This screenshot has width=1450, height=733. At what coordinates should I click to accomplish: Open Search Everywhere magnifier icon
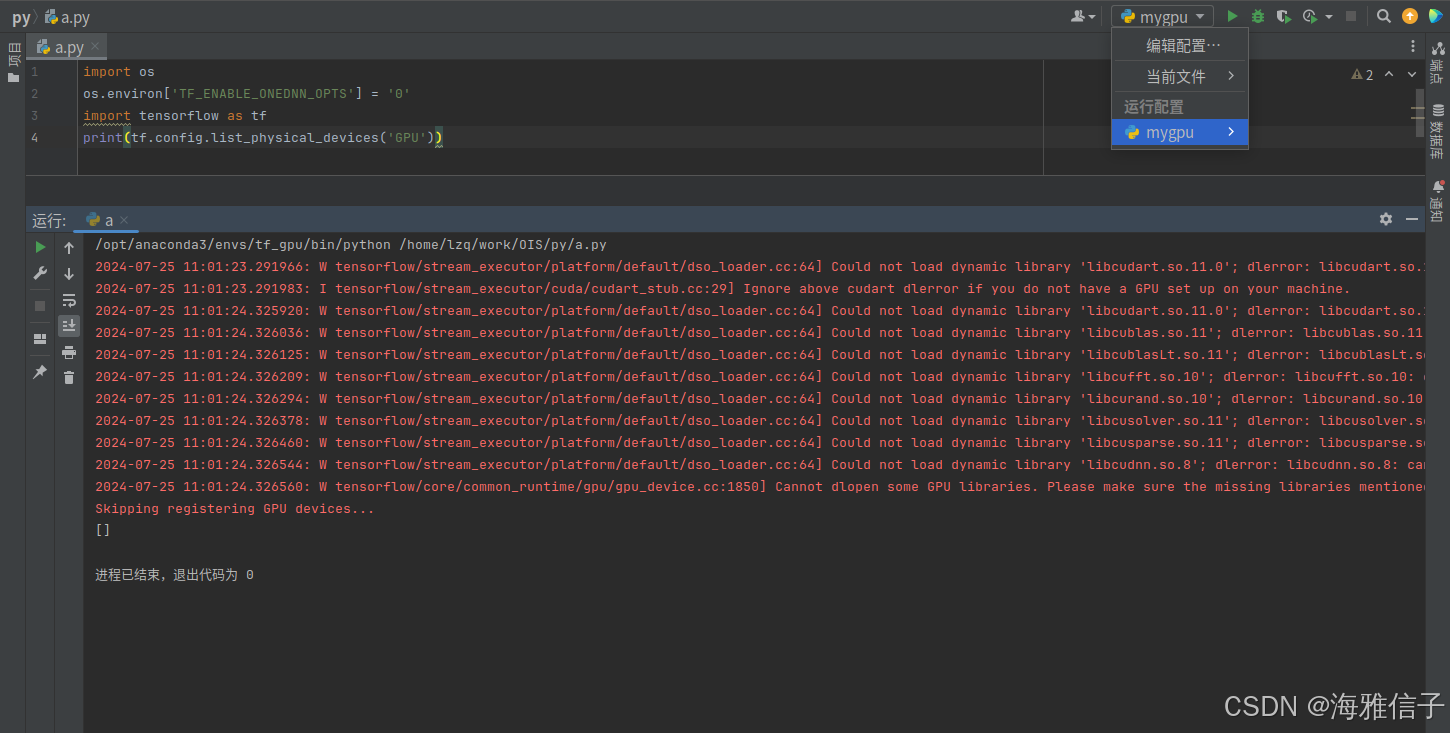point(1383,16)
